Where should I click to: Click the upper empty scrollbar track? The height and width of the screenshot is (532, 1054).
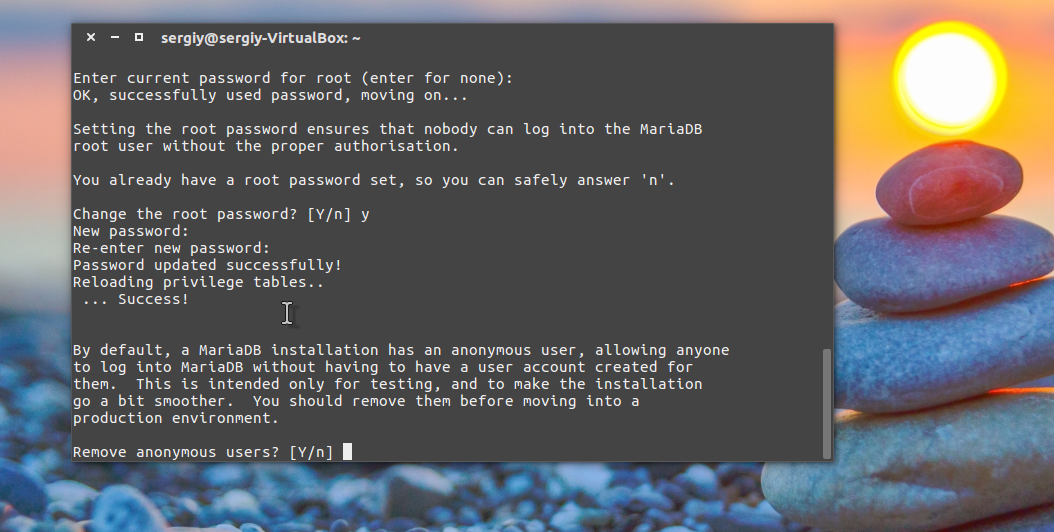pos(825,200)
